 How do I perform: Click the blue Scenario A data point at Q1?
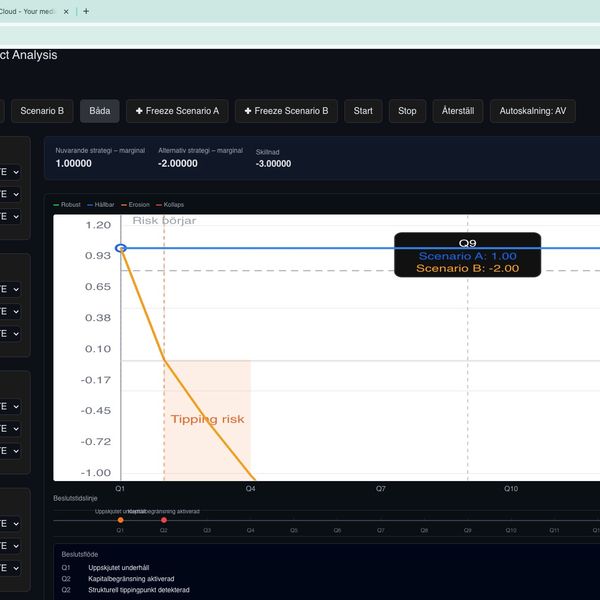(x=120, y=248)
